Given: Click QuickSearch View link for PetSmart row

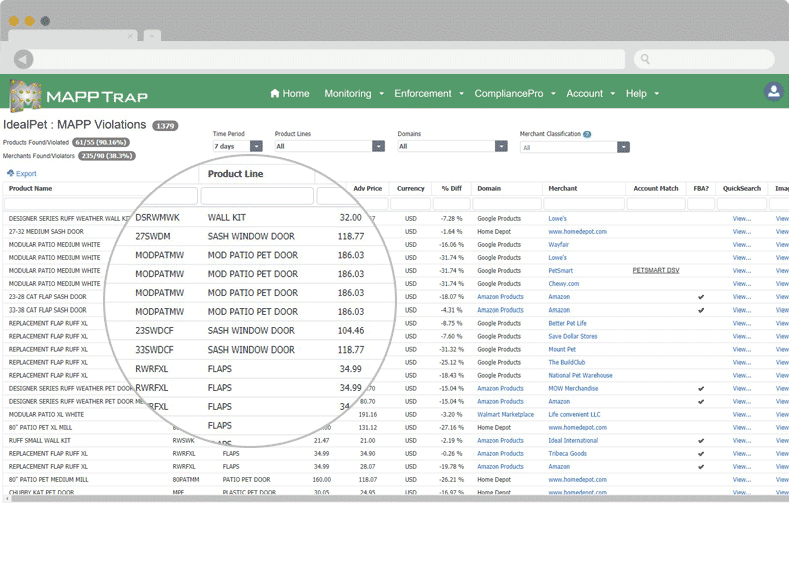Looking at the screenshot, I should (742, 271).
